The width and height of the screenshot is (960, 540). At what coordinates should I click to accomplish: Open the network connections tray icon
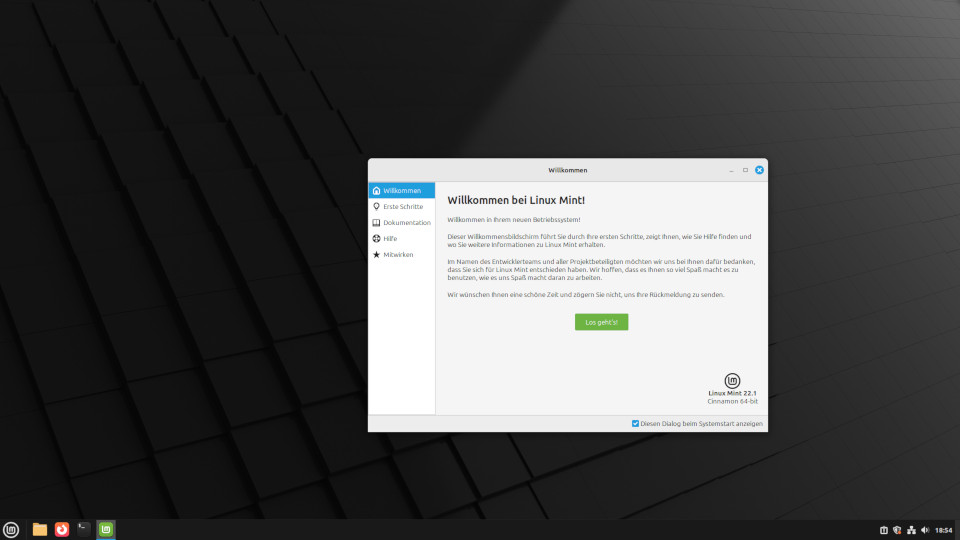(911, 530)
